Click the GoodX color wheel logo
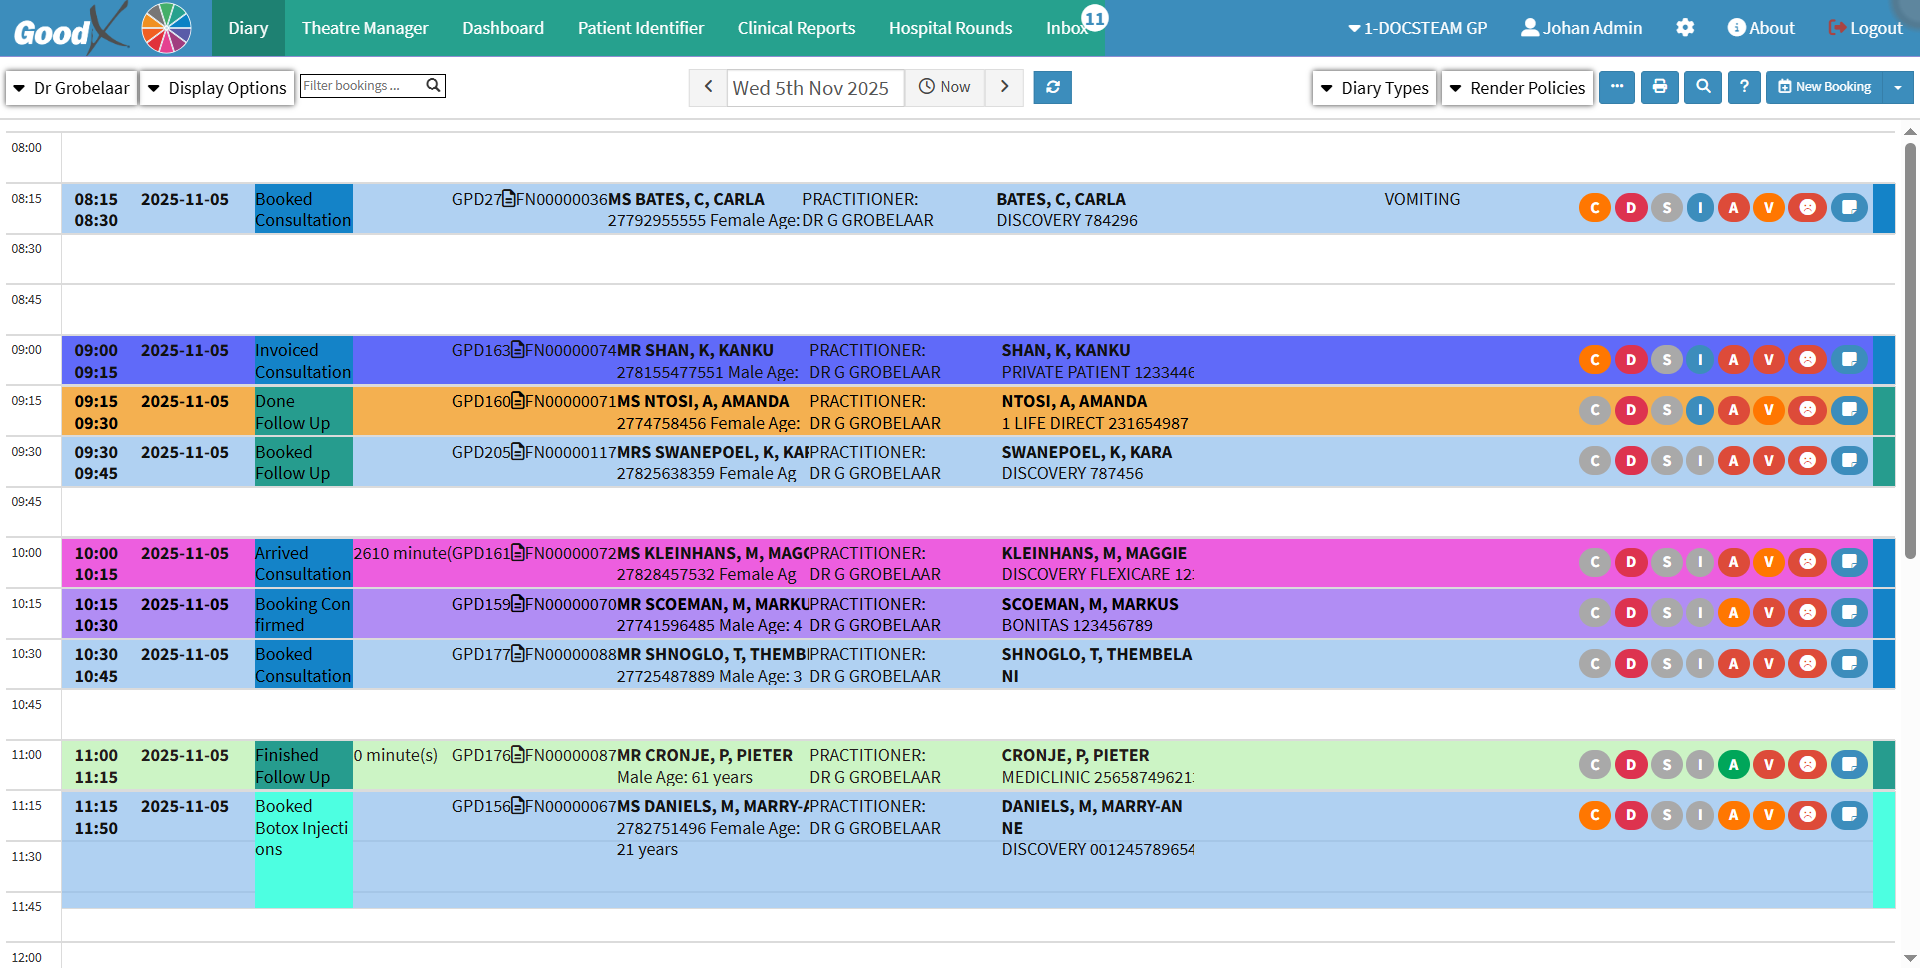Screen dimensions: 1920x968 pos(166,28)
